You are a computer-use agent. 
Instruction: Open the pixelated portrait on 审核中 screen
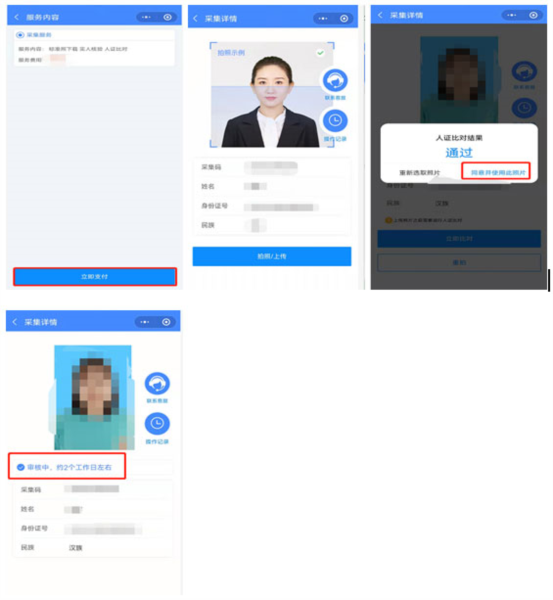pyautogui.click(x=94, y=398)
